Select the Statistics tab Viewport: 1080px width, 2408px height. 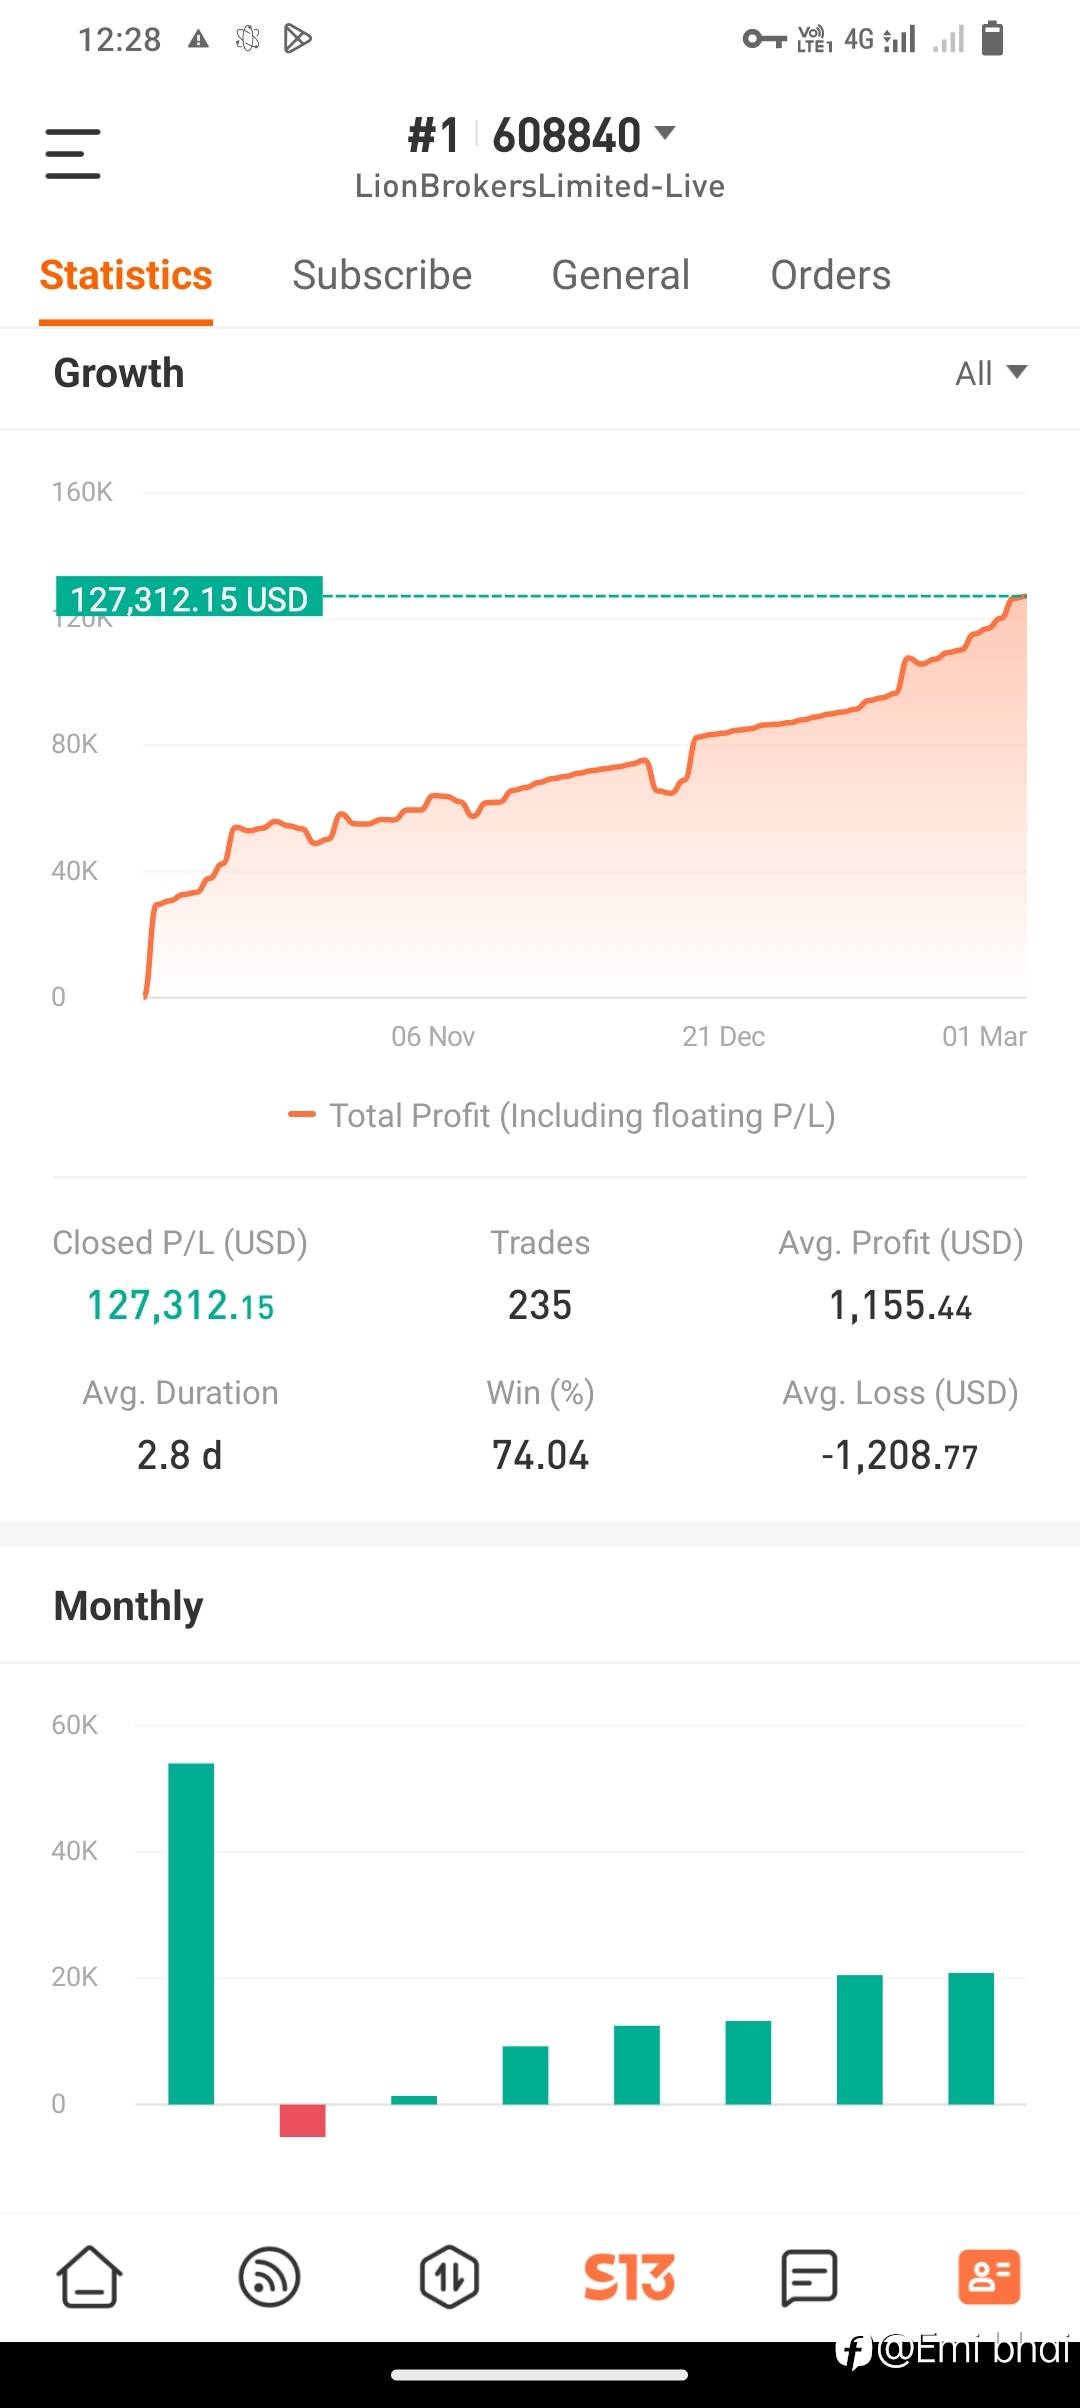pos(126,275)
